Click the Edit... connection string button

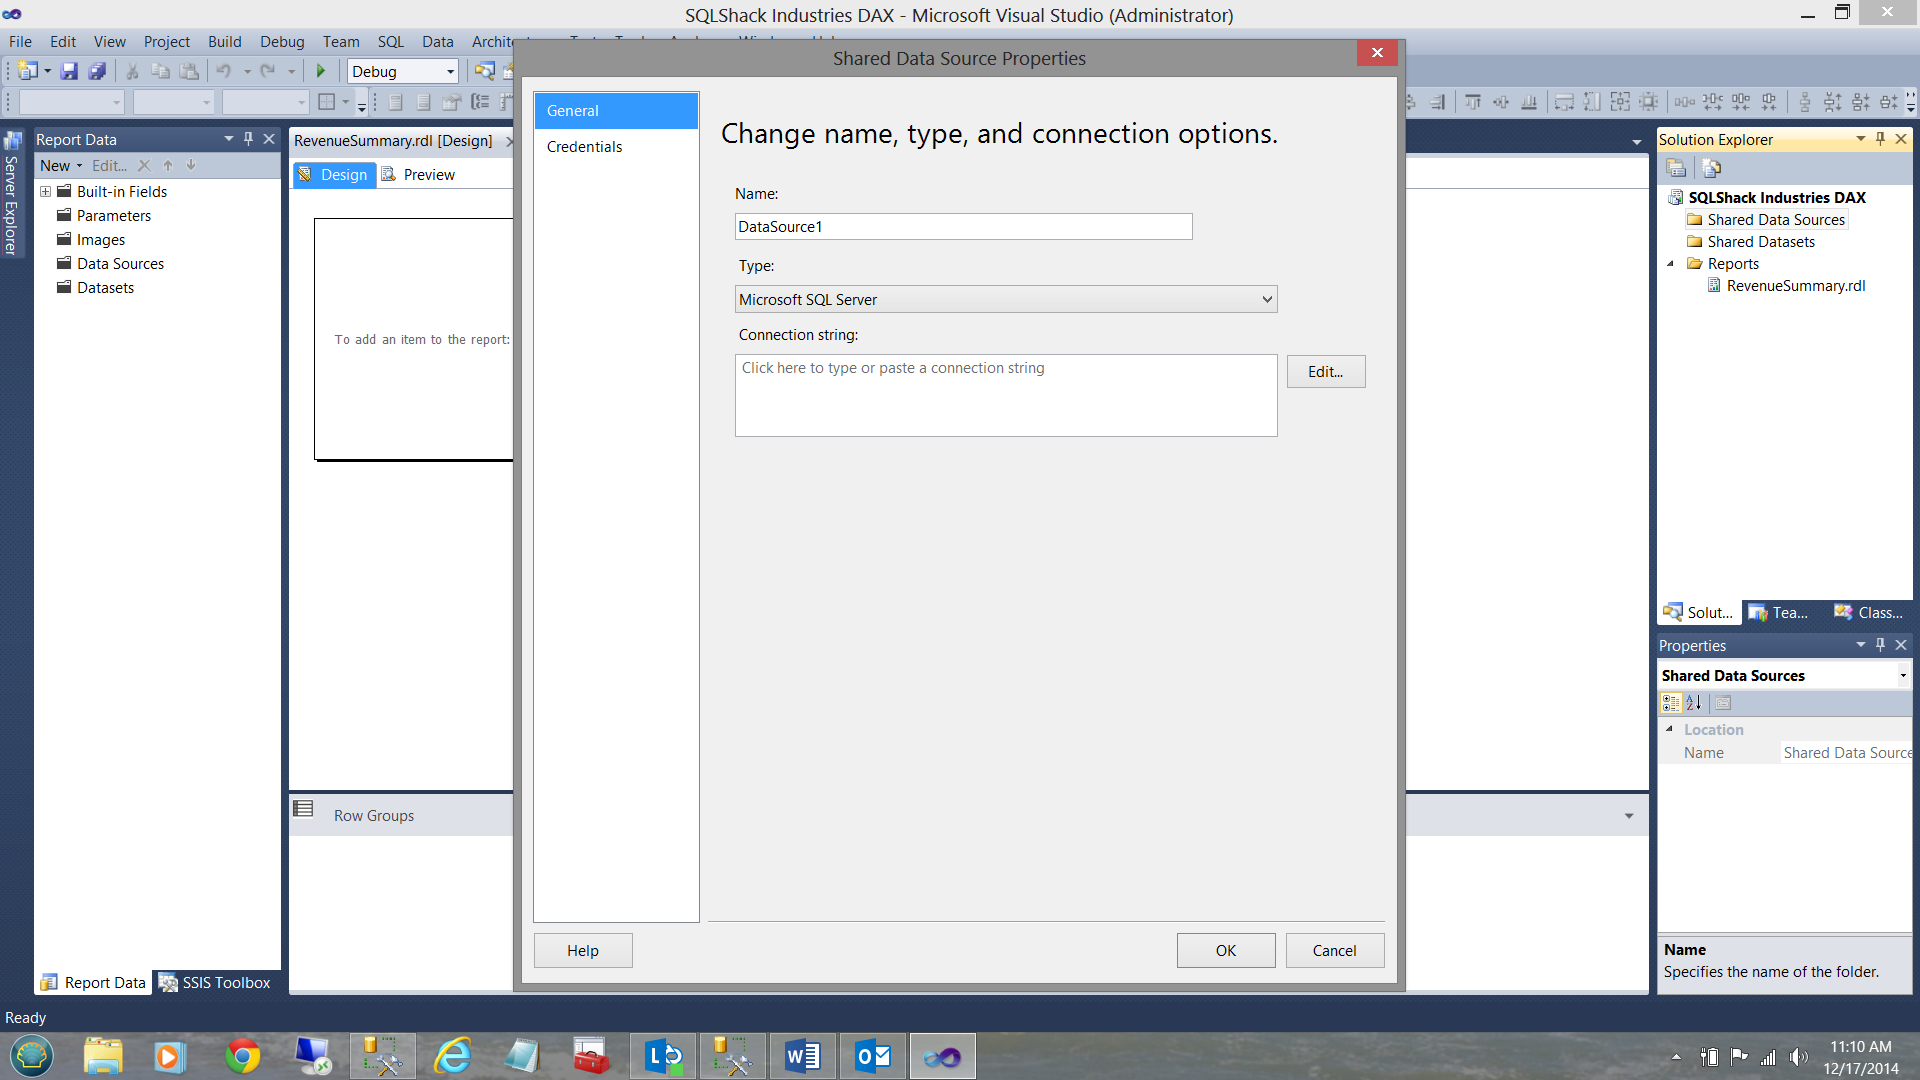[1325, 371]
